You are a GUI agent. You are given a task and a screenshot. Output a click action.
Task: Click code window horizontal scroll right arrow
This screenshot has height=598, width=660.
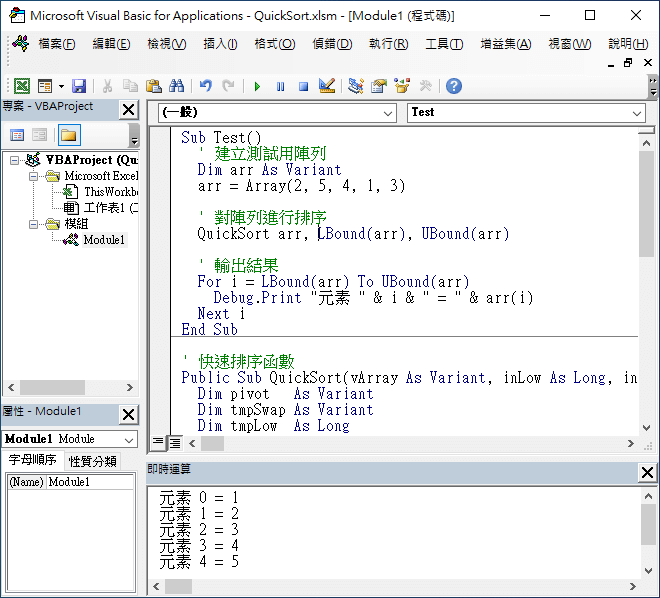pos(631,444)
